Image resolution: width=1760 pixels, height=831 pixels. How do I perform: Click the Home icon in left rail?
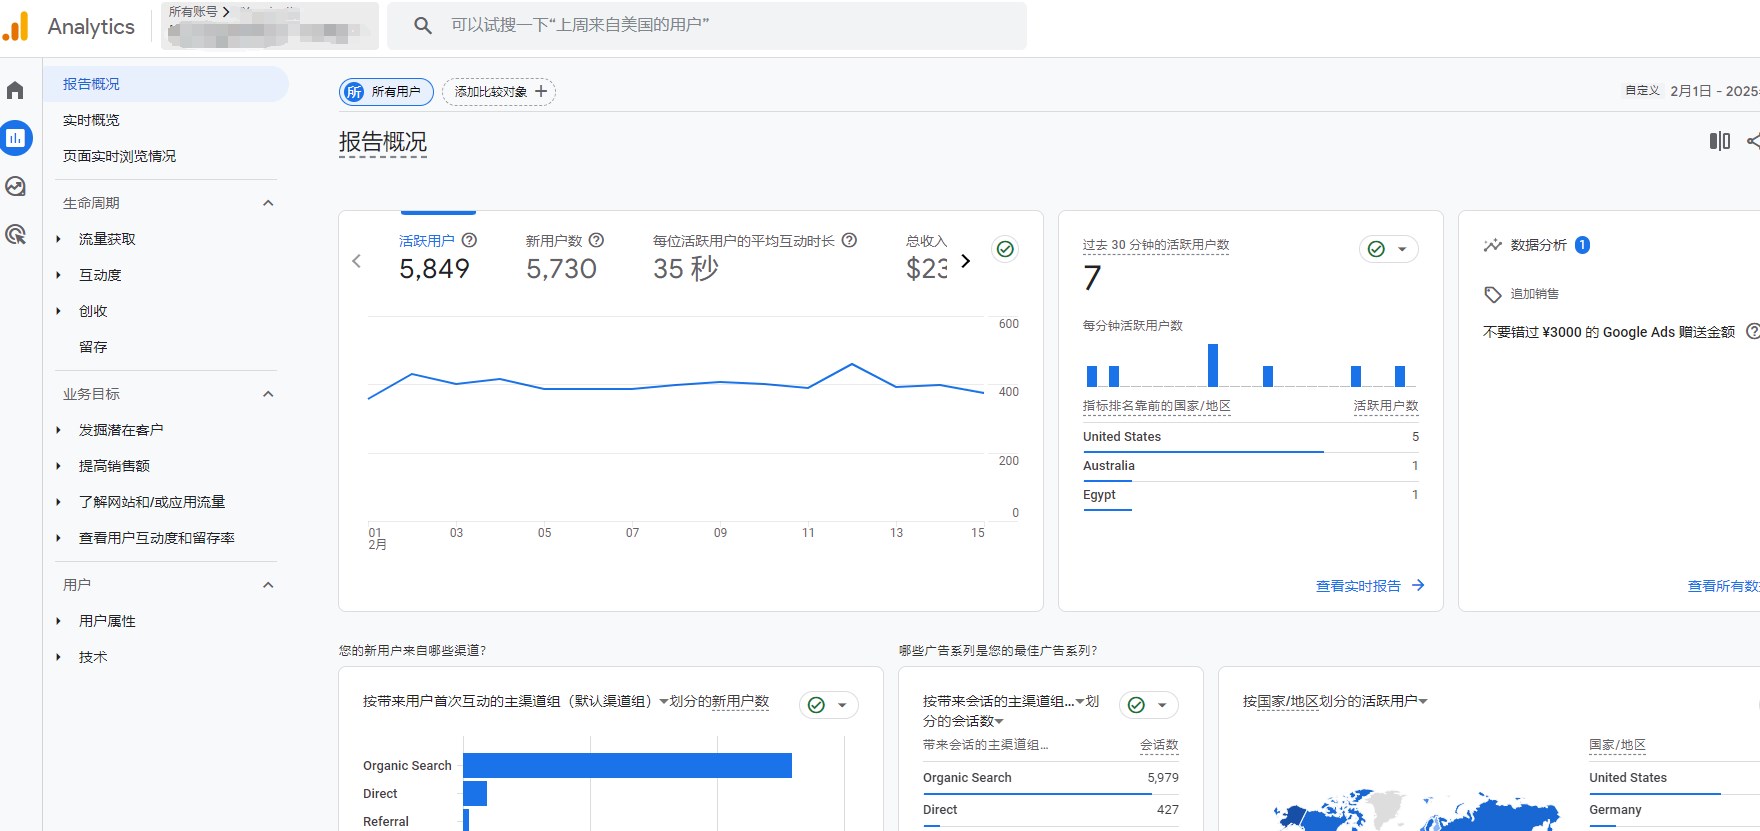click(x=15, y=91)
